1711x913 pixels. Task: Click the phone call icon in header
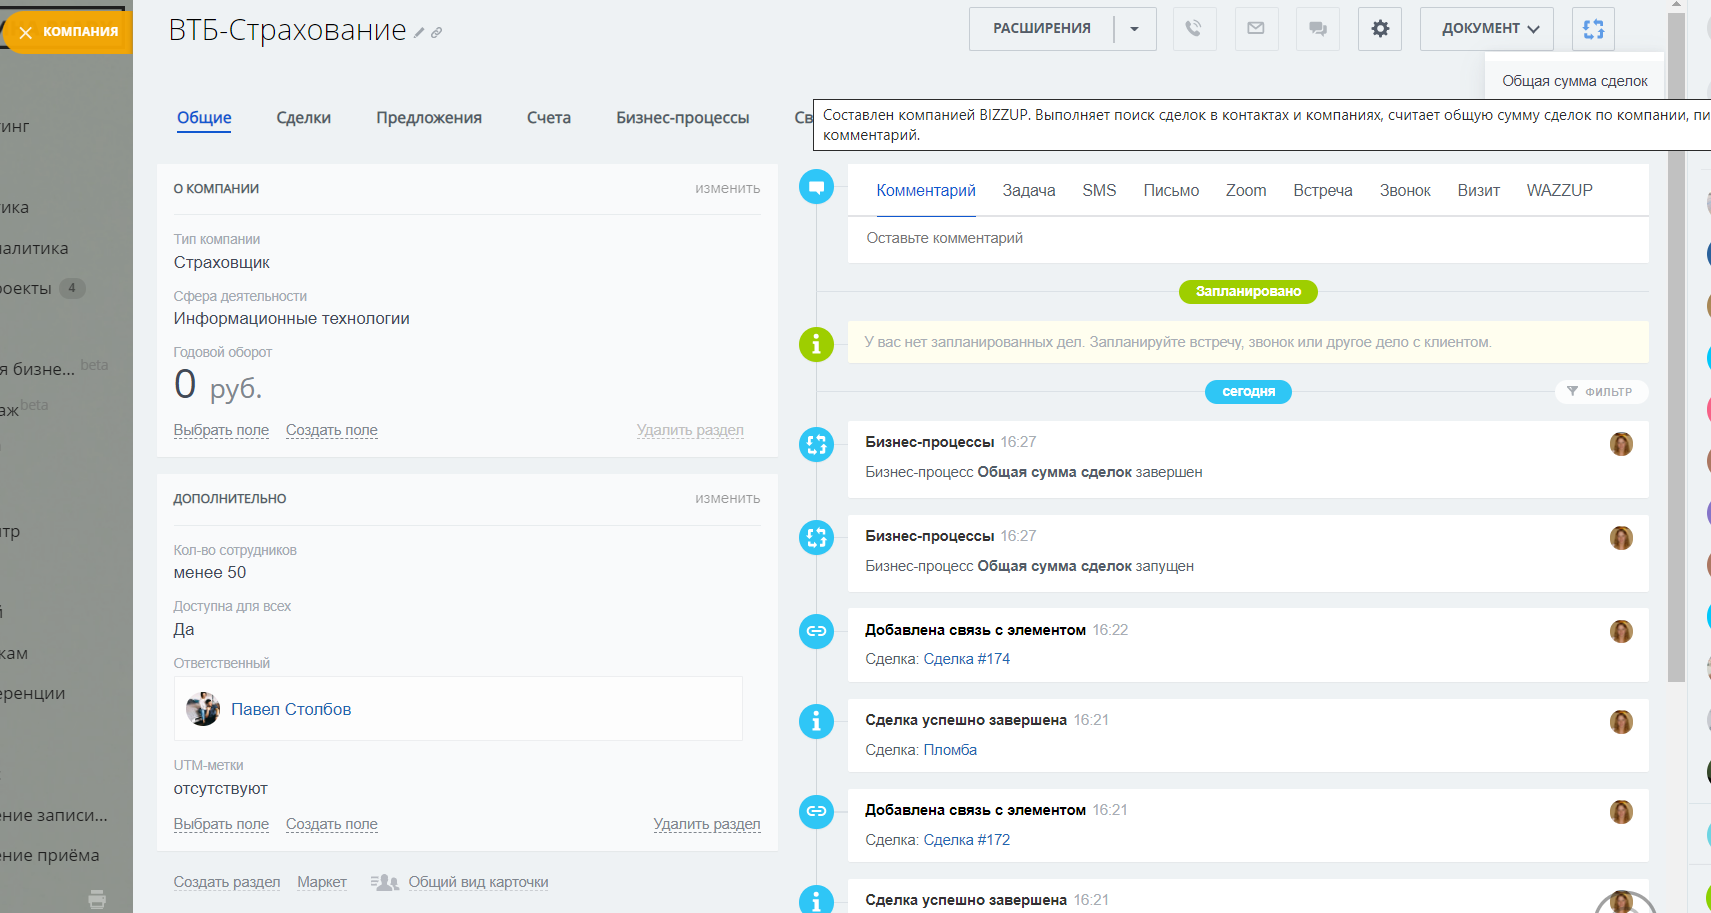pyautogui.click(x=1193, y=29)
